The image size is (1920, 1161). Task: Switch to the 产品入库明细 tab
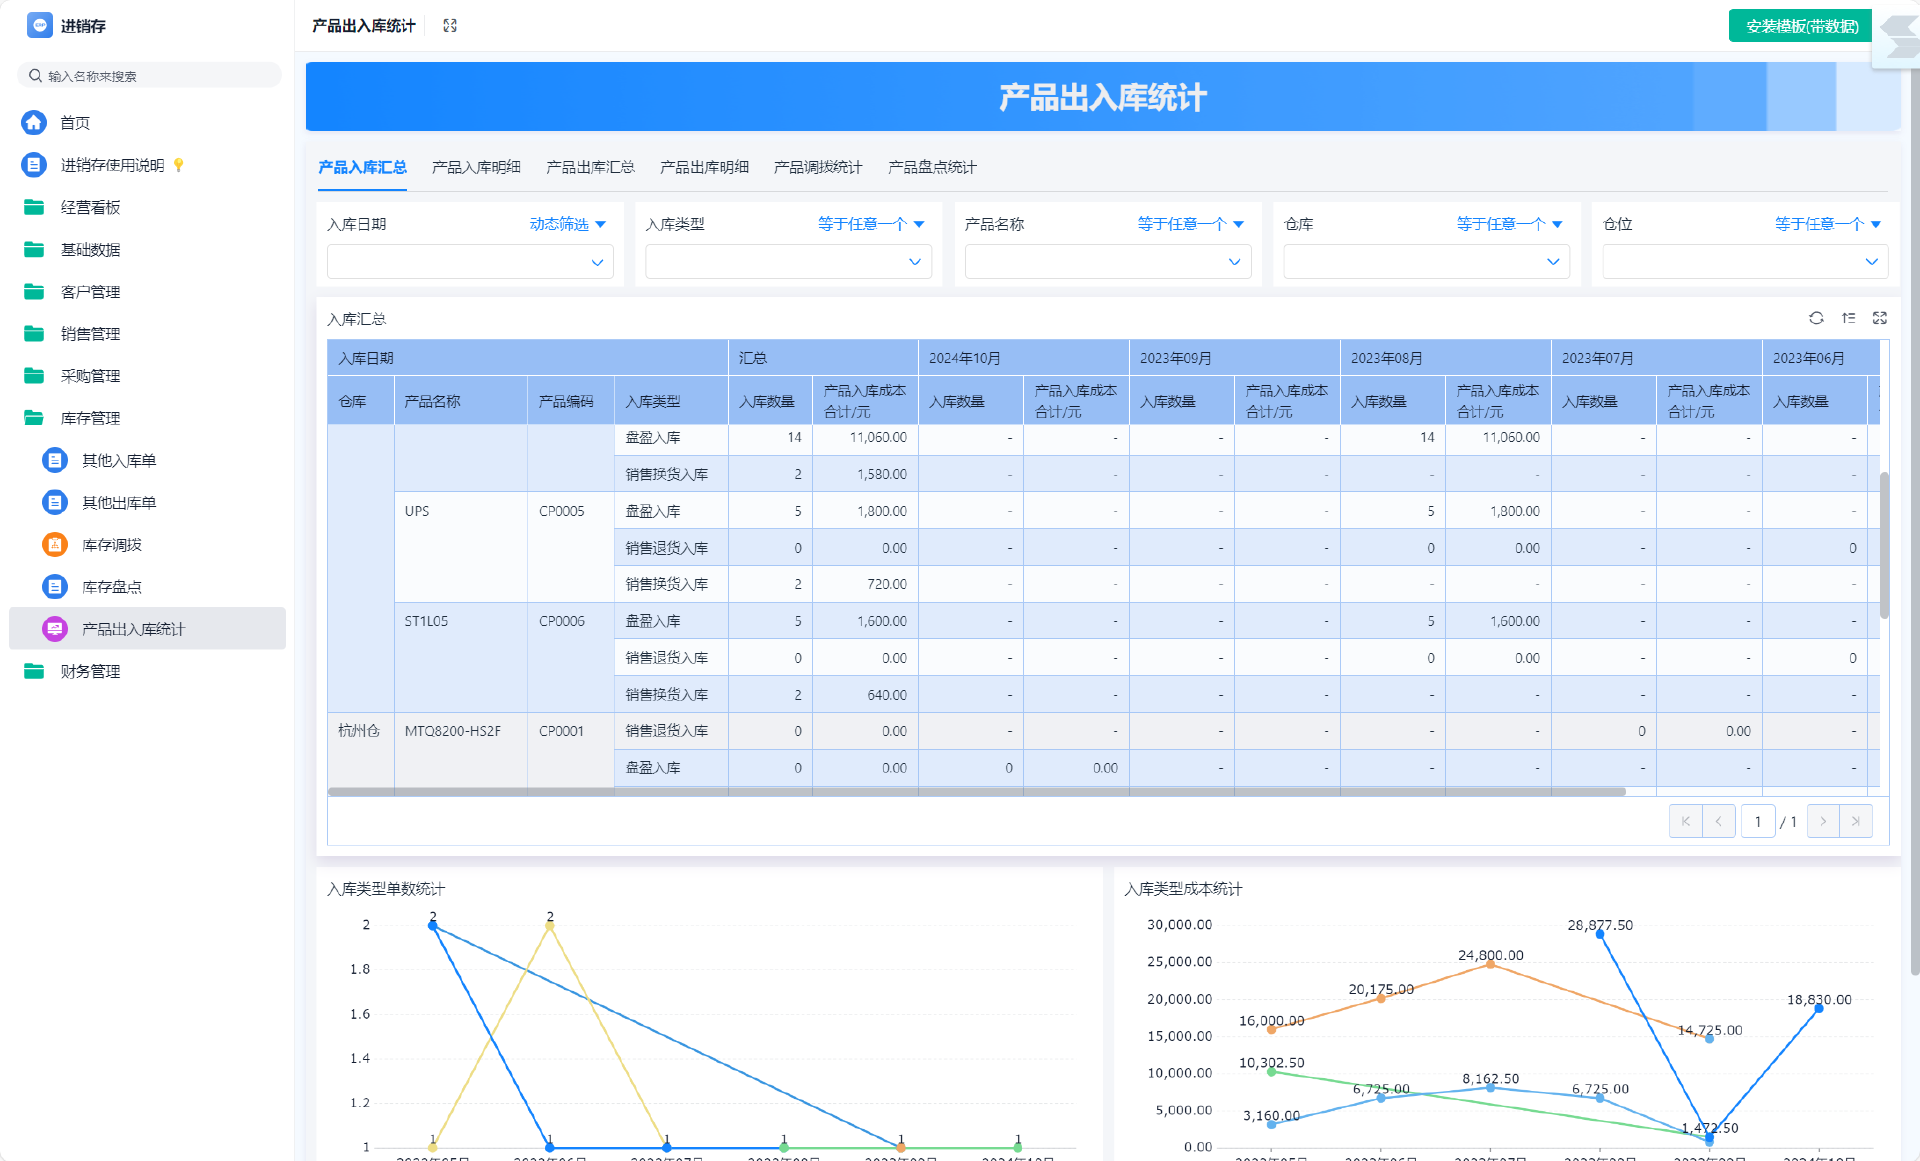click(x=476, y=167)
